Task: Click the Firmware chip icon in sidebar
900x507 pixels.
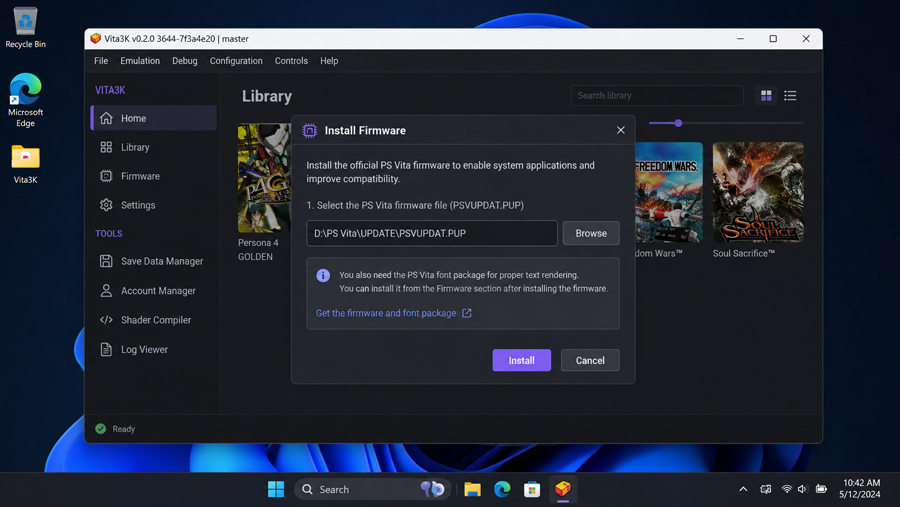Action: pyautogui.click(x=106, y=176)
